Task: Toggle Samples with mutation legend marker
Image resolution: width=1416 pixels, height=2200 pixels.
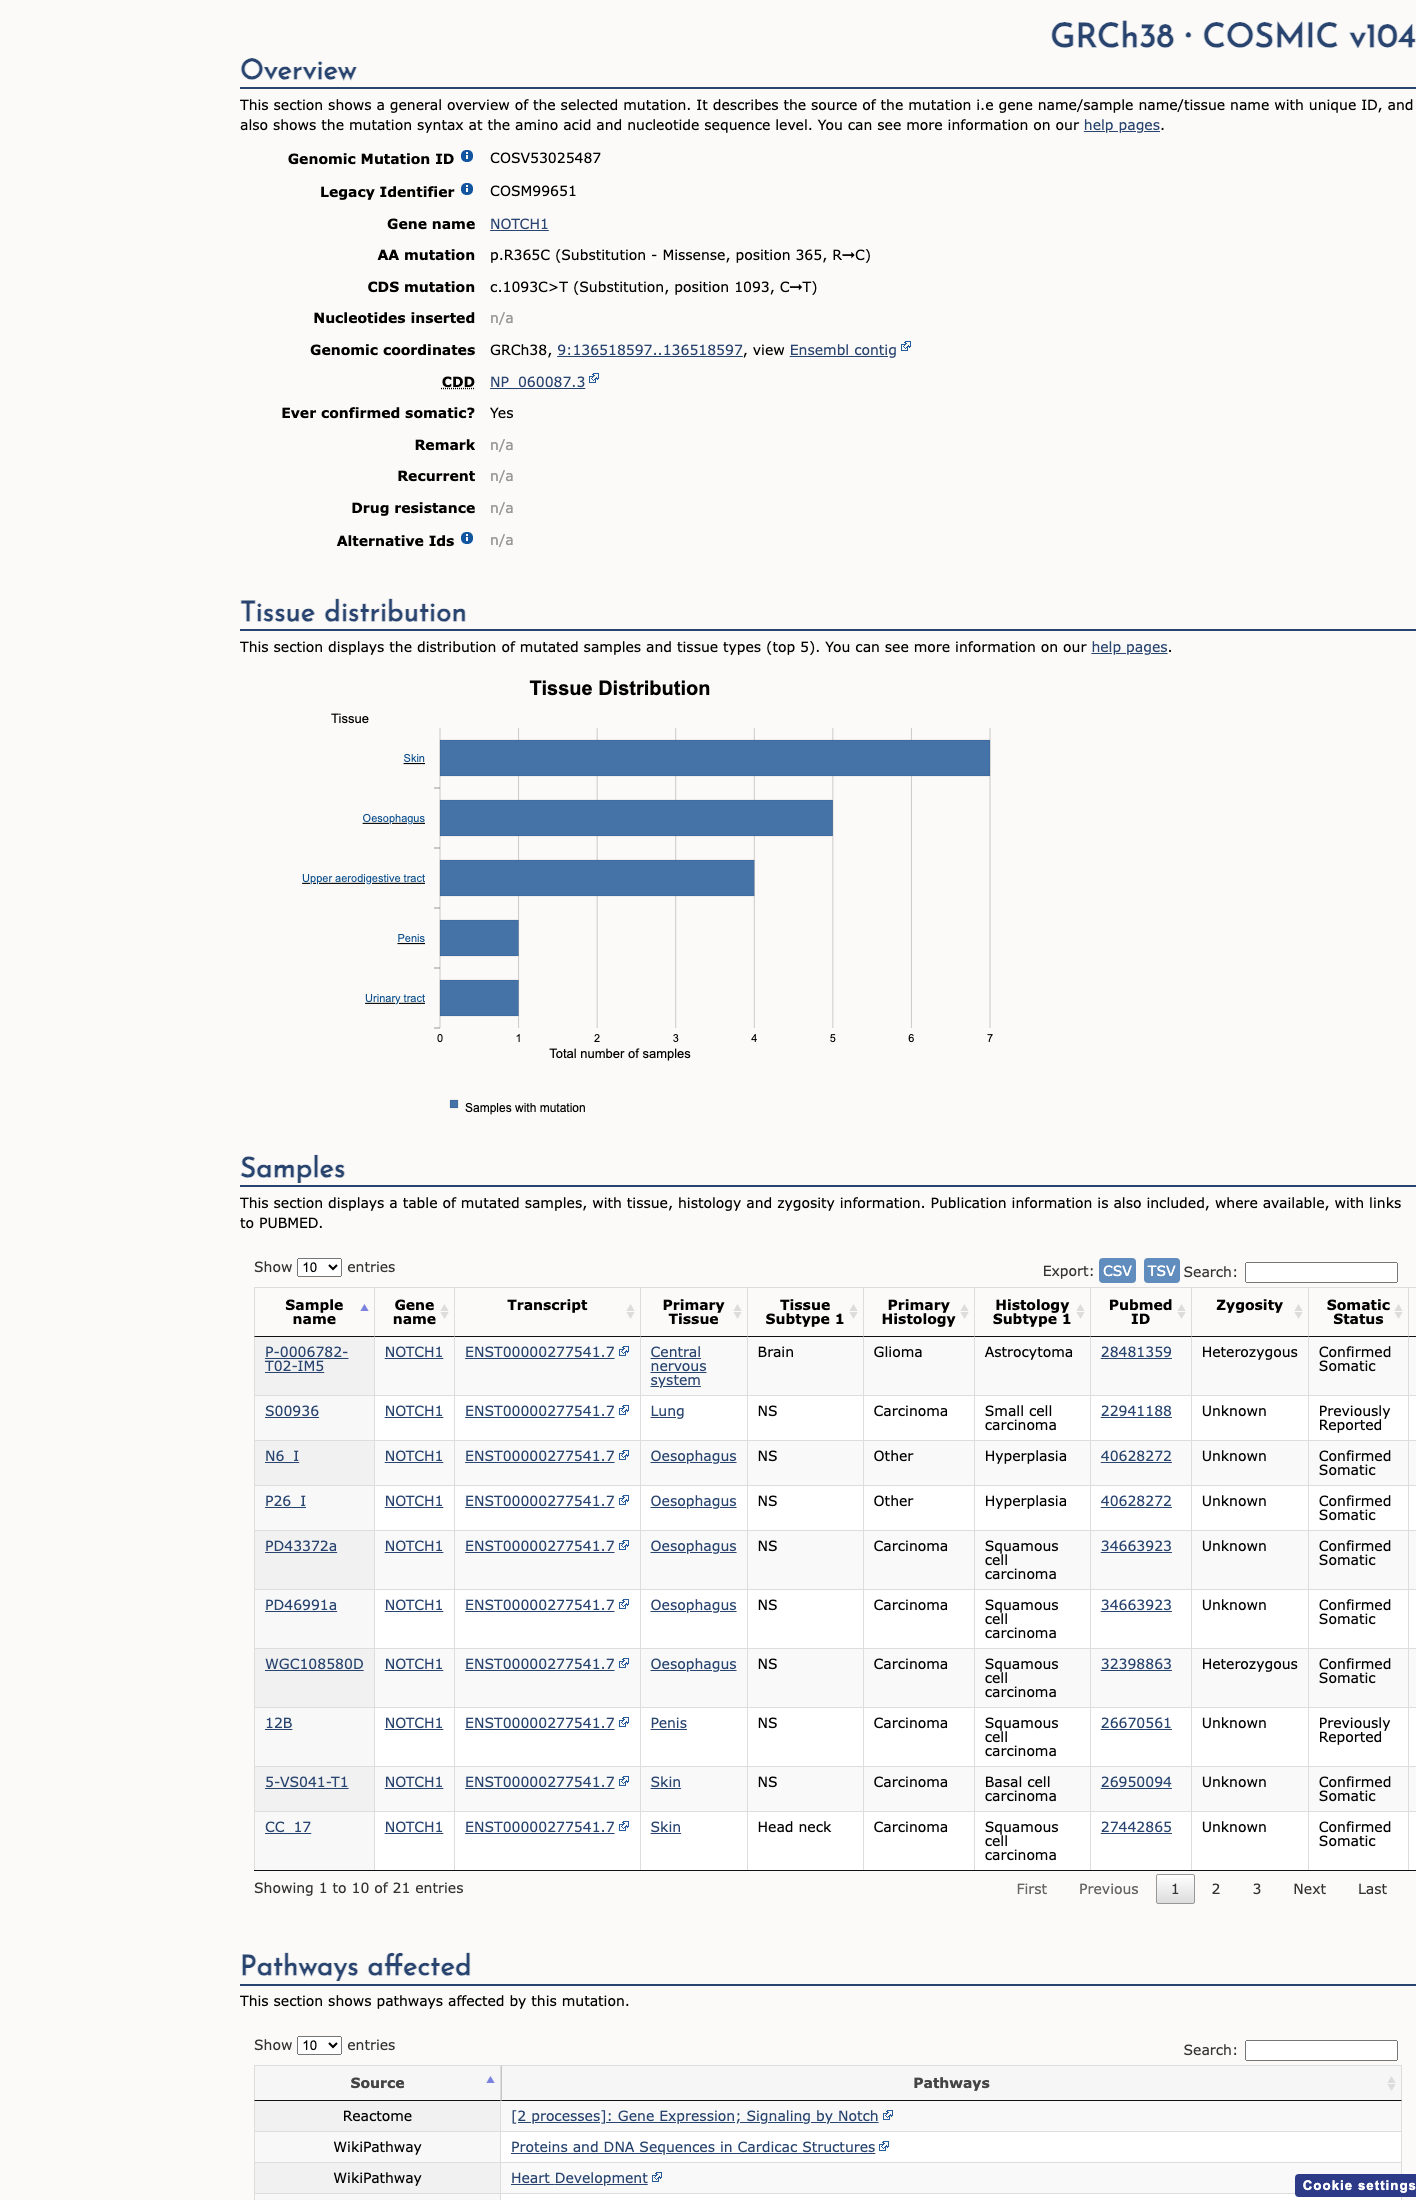Action: 454,1105
